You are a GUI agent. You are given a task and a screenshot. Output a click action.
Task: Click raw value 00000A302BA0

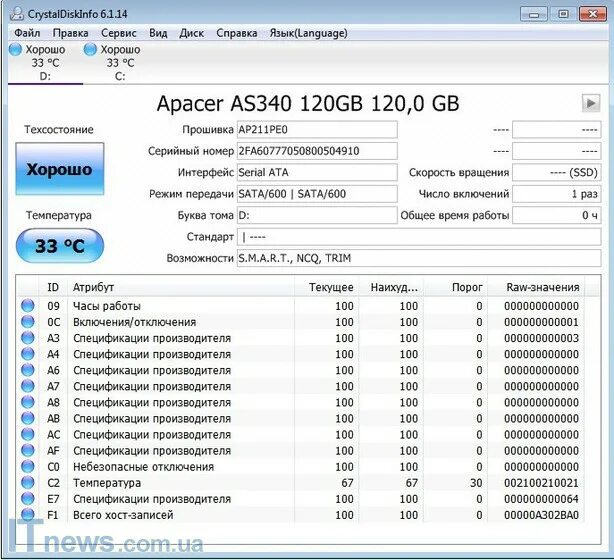point(541,515)
